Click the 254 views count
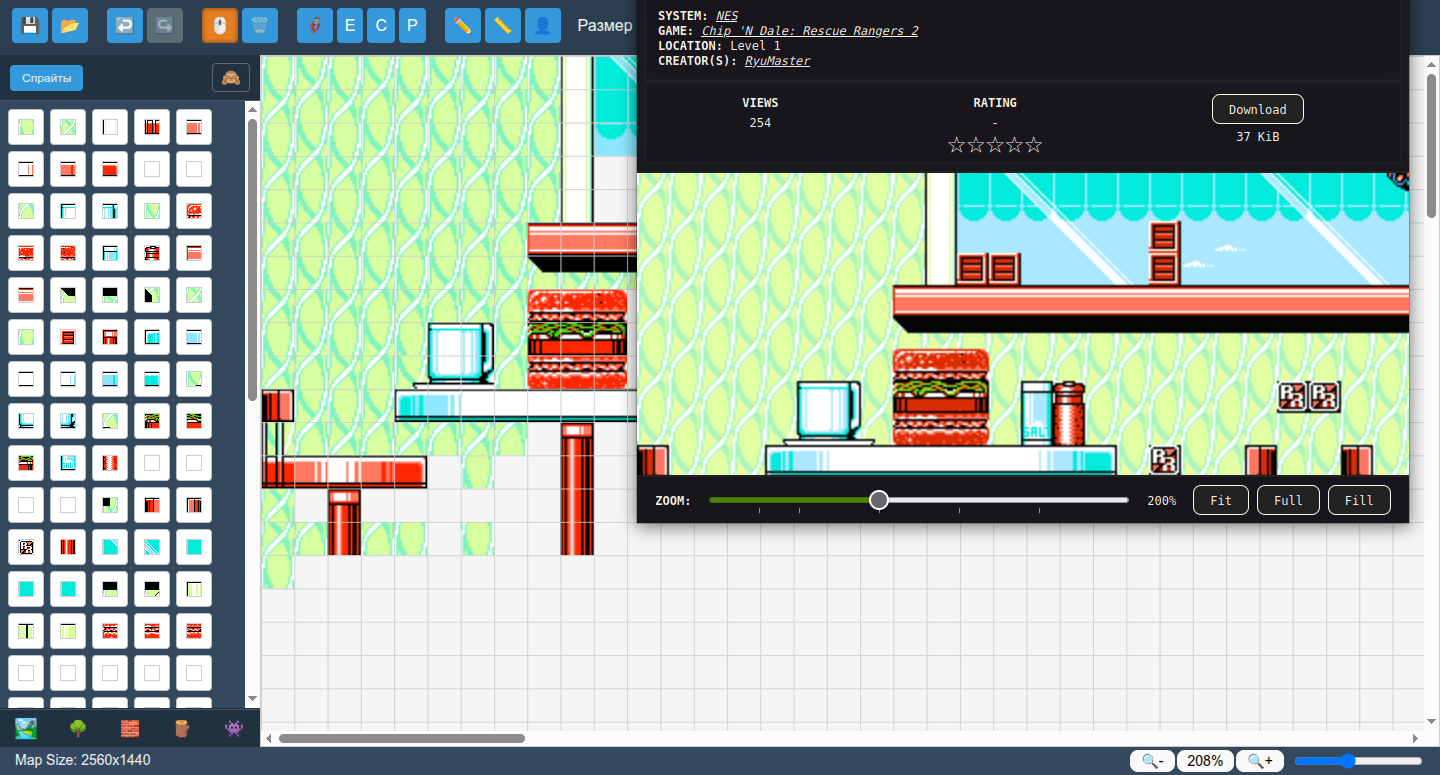The image size is (1440, 775). [760, 123]
